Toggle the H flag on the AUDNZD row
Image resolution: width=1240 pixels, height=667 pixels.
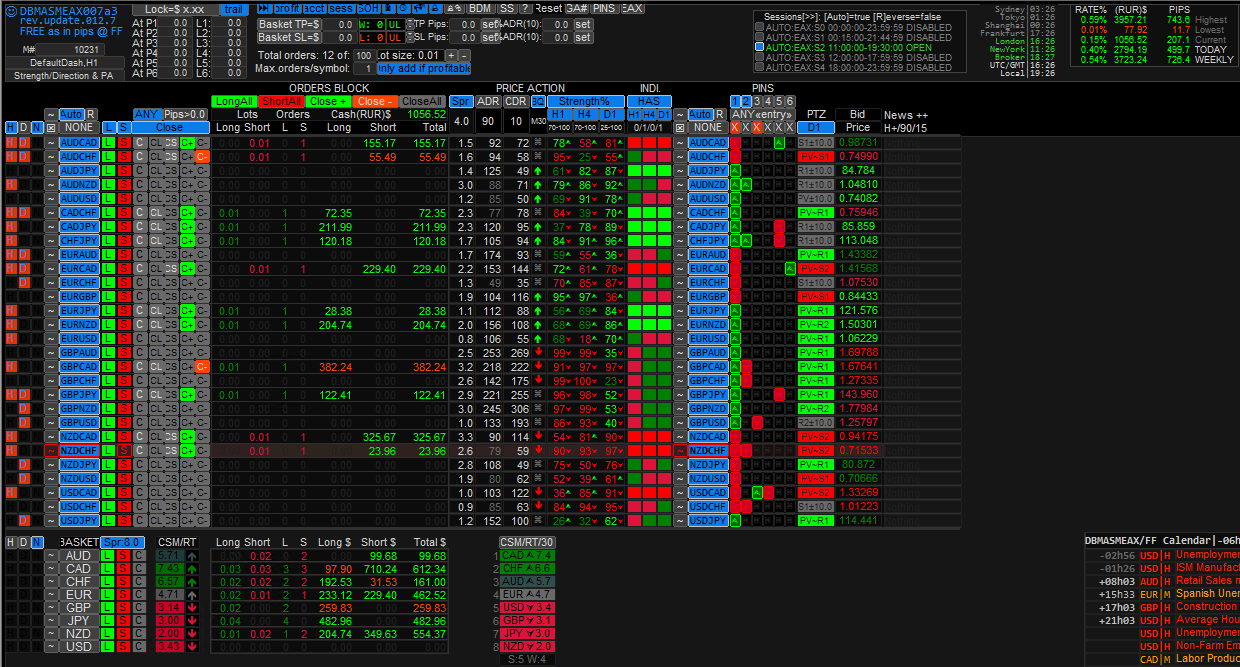click(x=11, y=185)
